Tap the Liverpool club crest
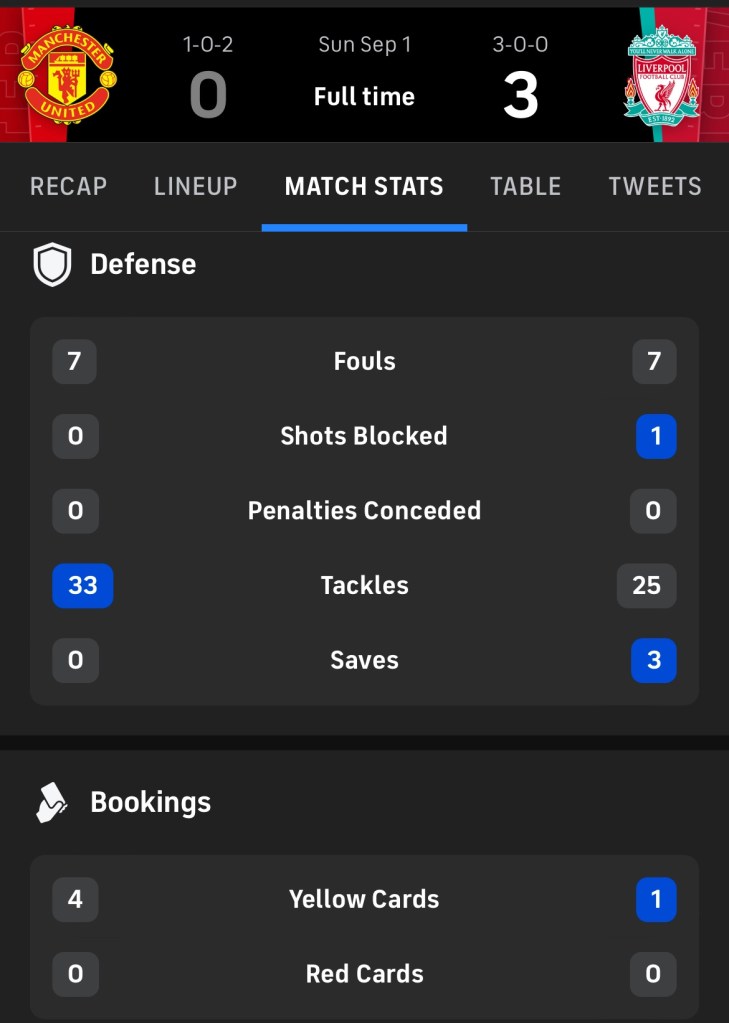 click(x=661, y=75)
